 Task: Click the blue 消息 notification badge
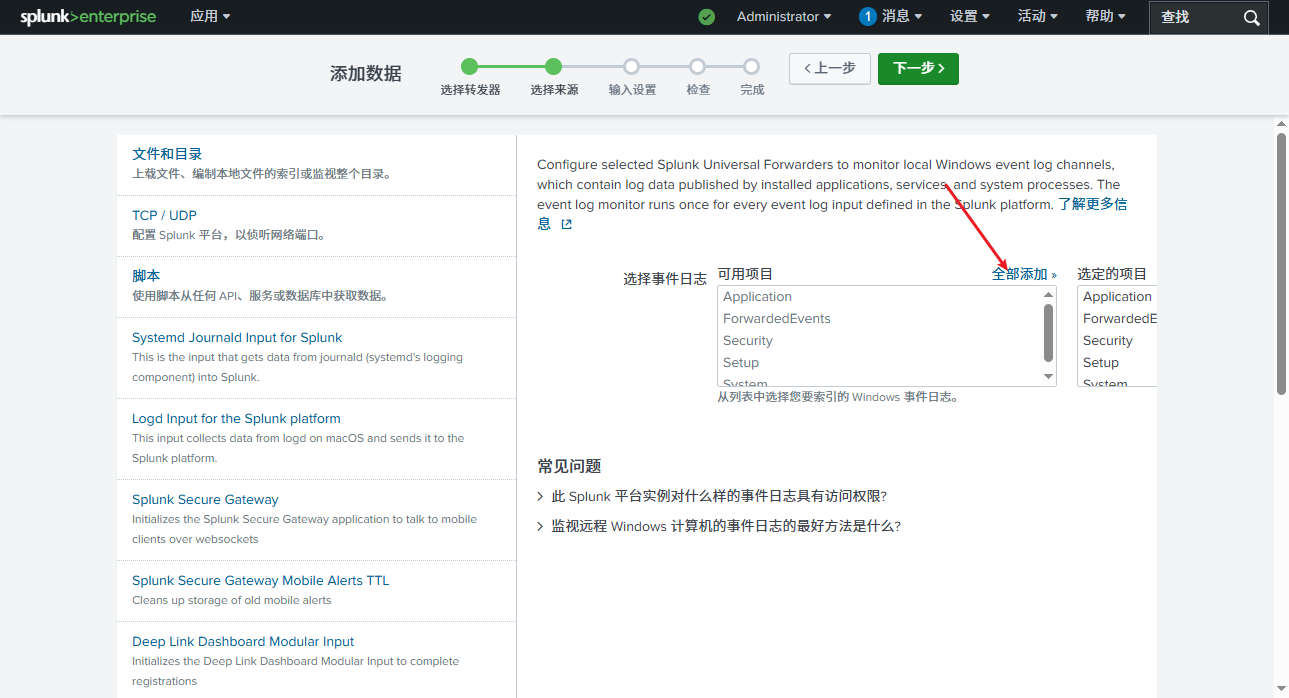pyautogui.click(x=868, y=16)
